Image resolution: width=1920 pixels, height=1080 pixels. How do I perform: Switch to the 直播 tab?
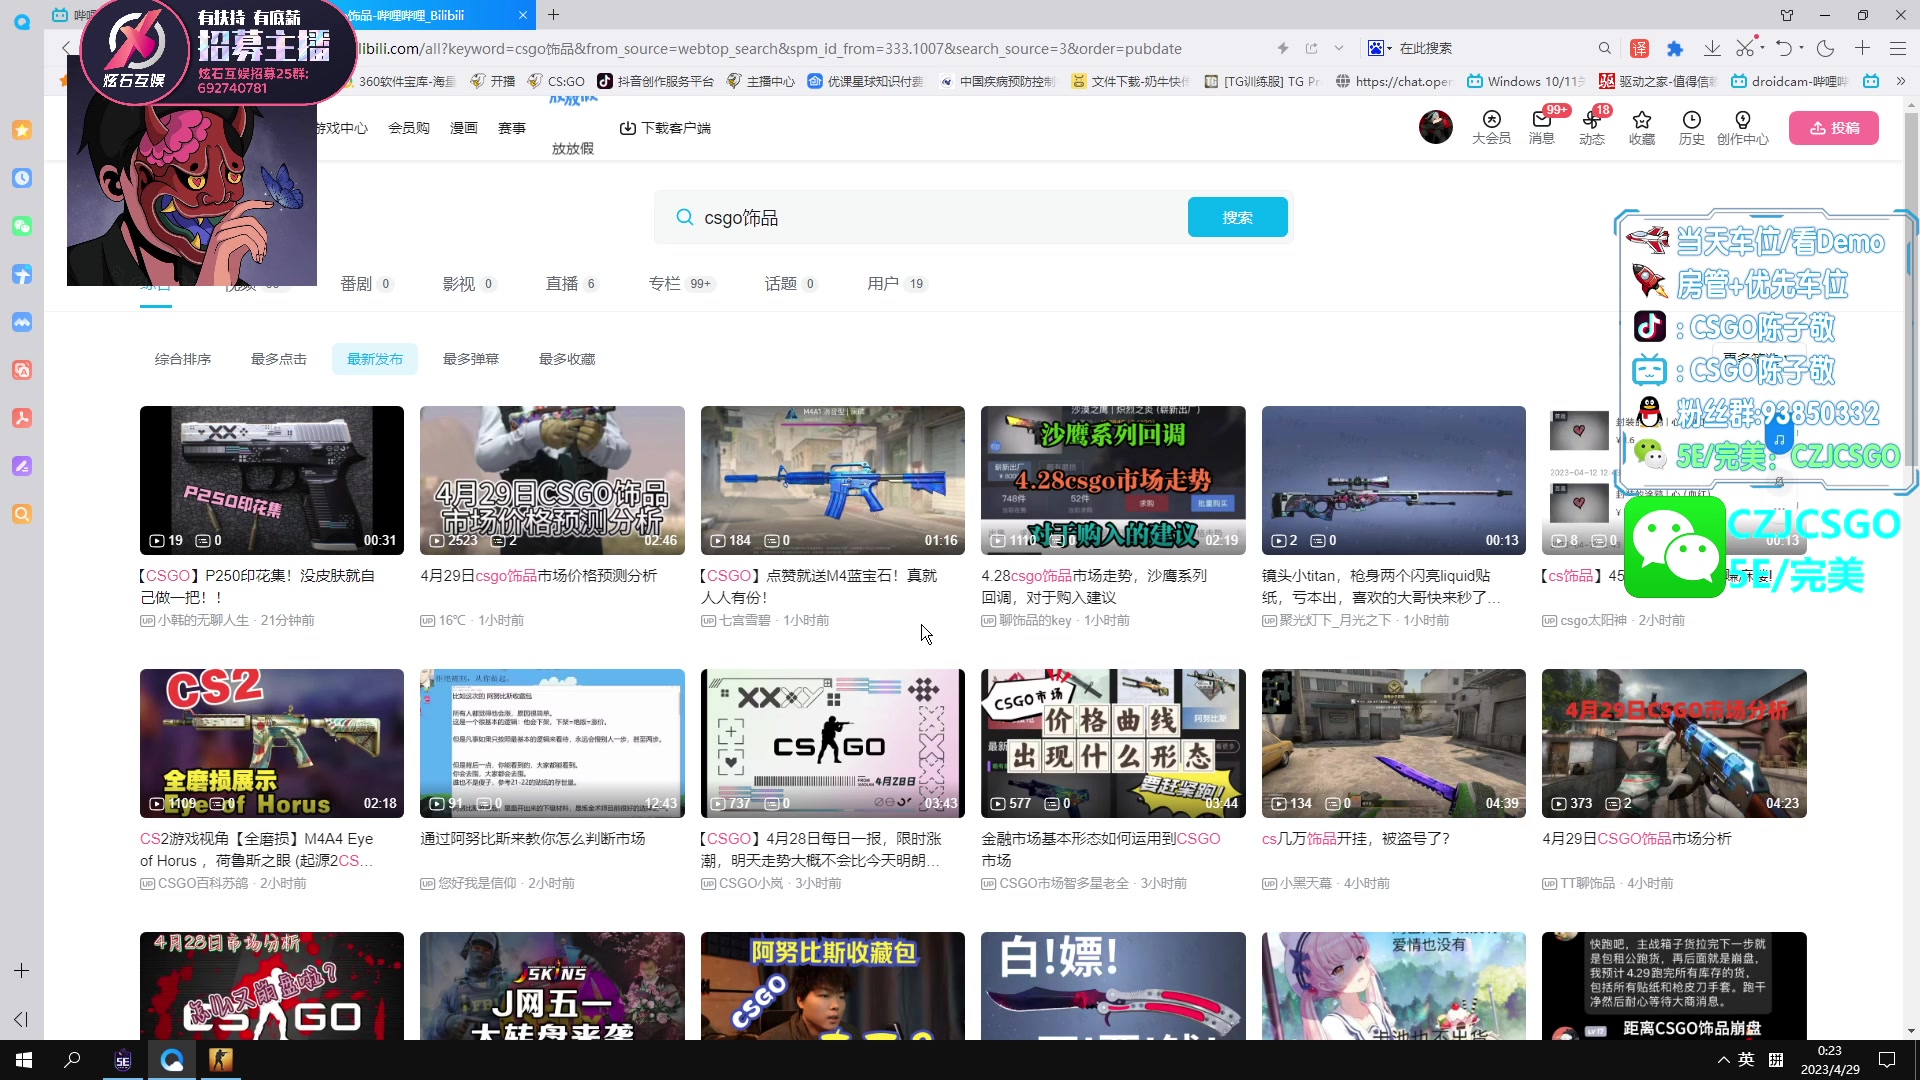pyautogui.click(x=562, y=283)
